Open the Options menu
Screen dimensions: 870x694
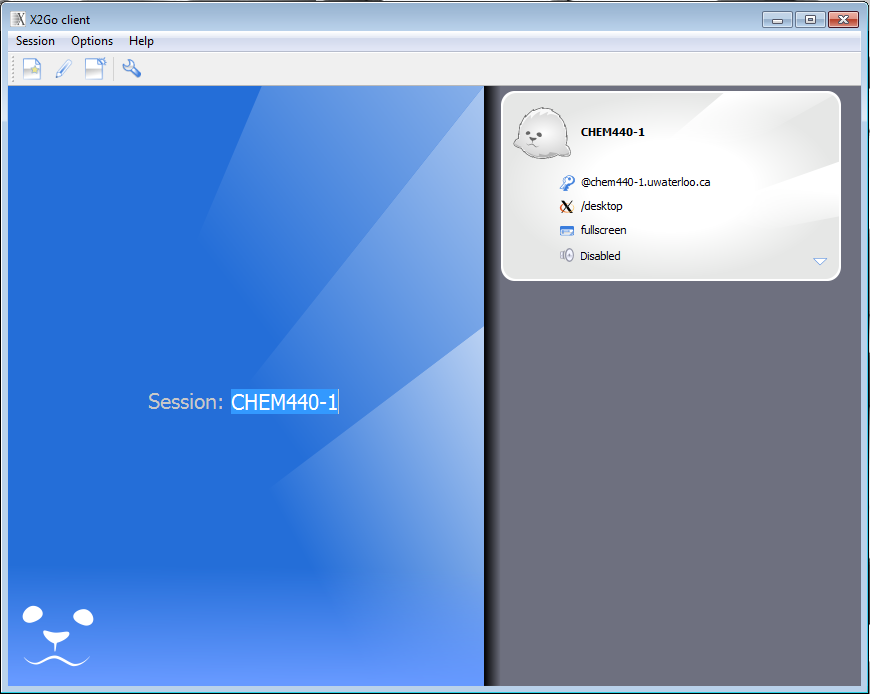tap(92, 41)
